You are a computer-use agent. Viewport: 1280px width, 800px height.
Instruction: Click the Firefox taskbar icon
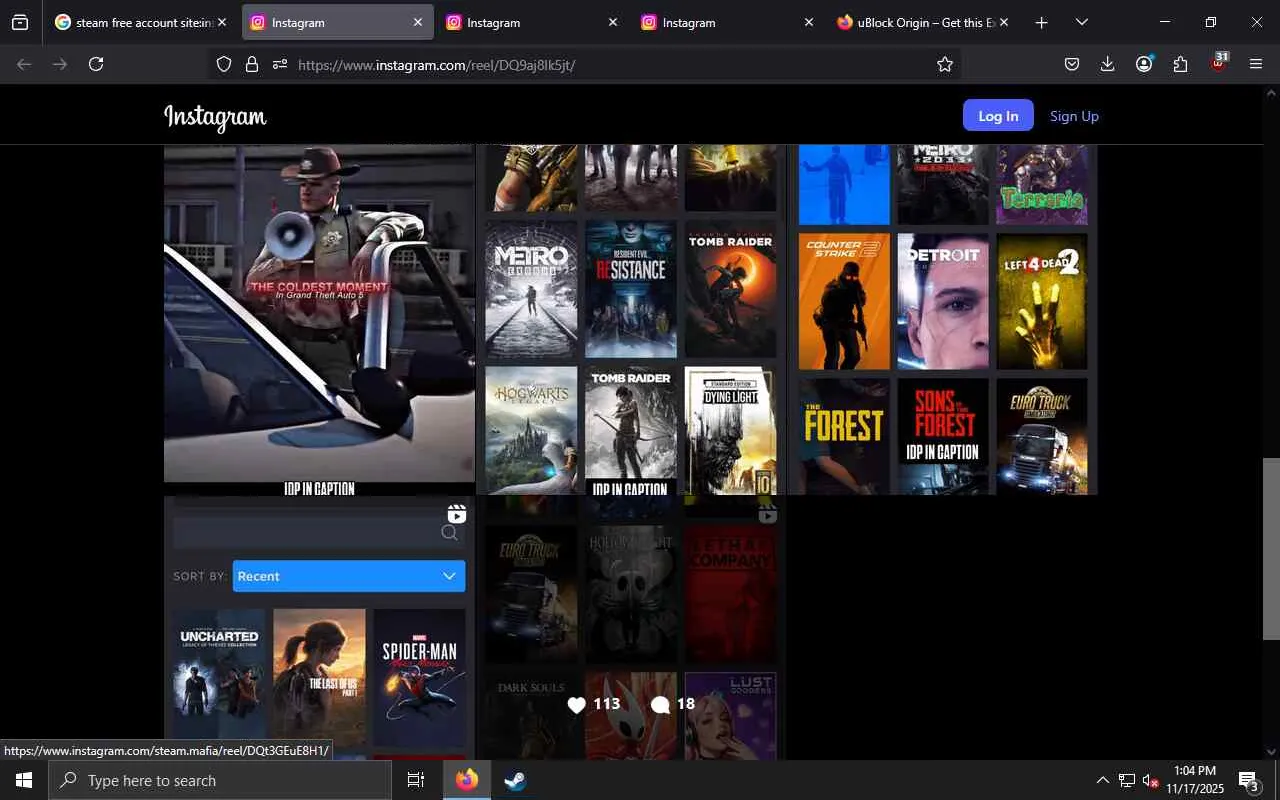pyautogui.click(x=467, y=780)
